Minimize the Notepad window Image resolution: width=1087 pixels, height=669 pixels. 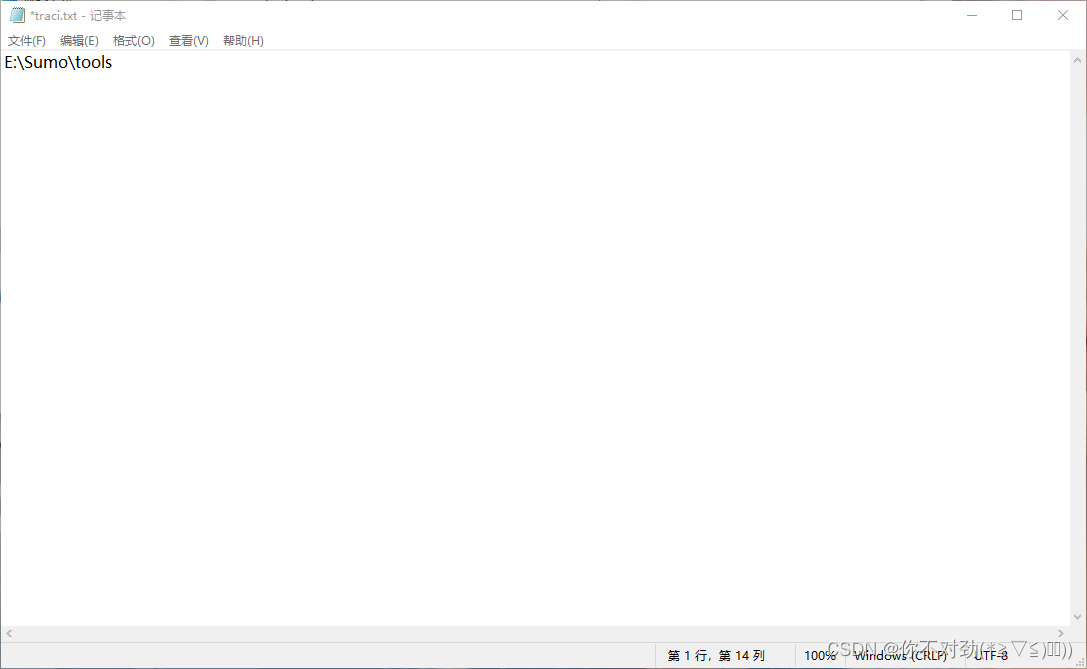point(972,15)
